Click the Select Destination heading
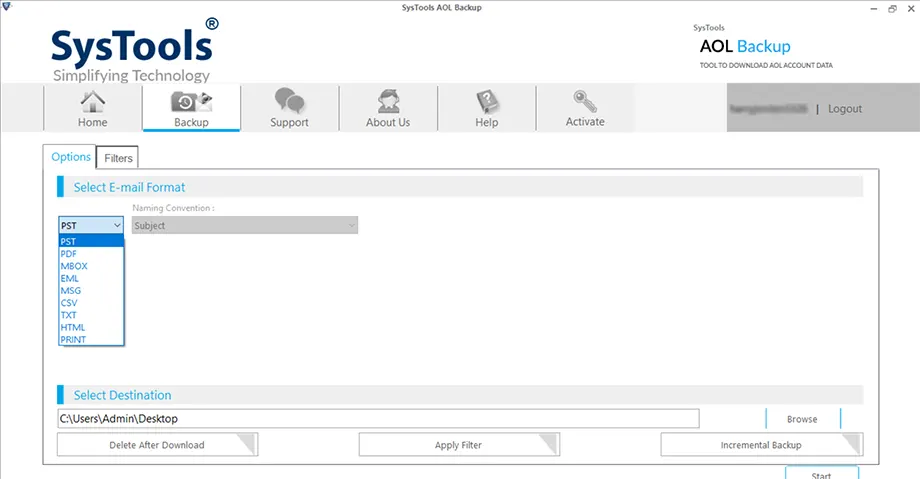 coord(122,395)
